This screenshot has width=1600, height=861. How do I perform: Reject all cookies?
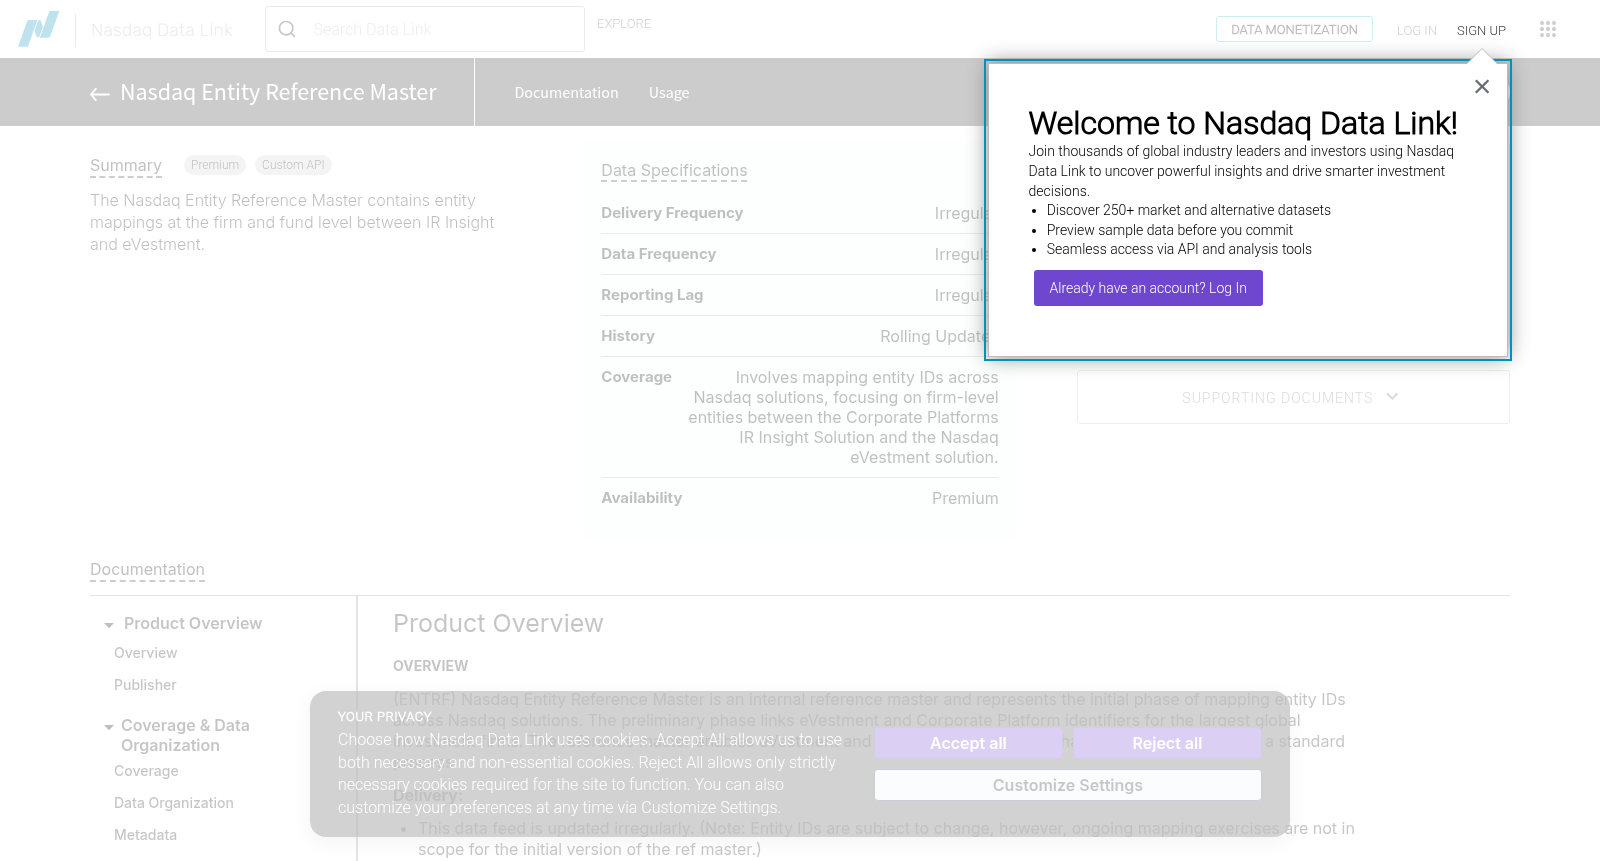click(1167, 743)
